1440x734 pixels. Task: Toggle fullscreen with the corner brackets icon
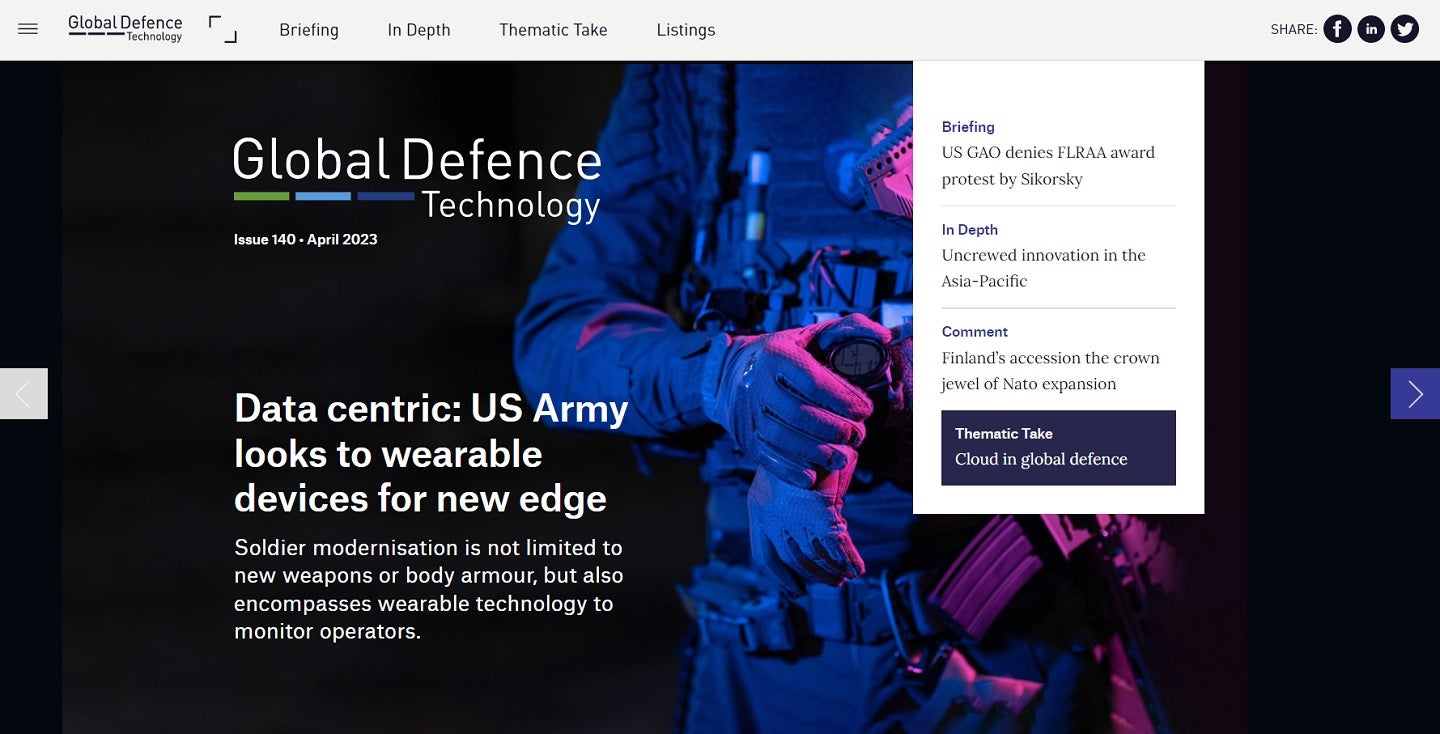coord(223,30)
